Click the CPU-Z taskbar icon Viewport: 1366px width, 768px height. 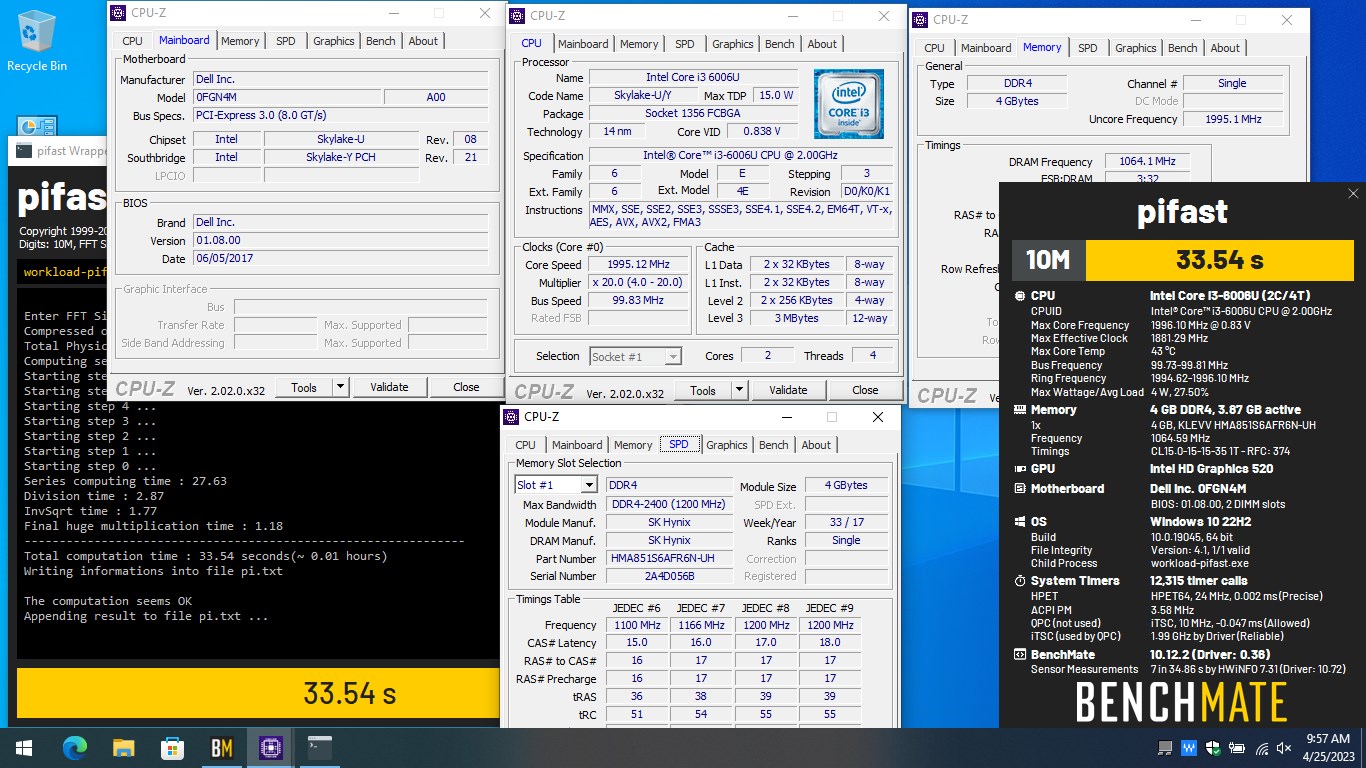(270, 747)
